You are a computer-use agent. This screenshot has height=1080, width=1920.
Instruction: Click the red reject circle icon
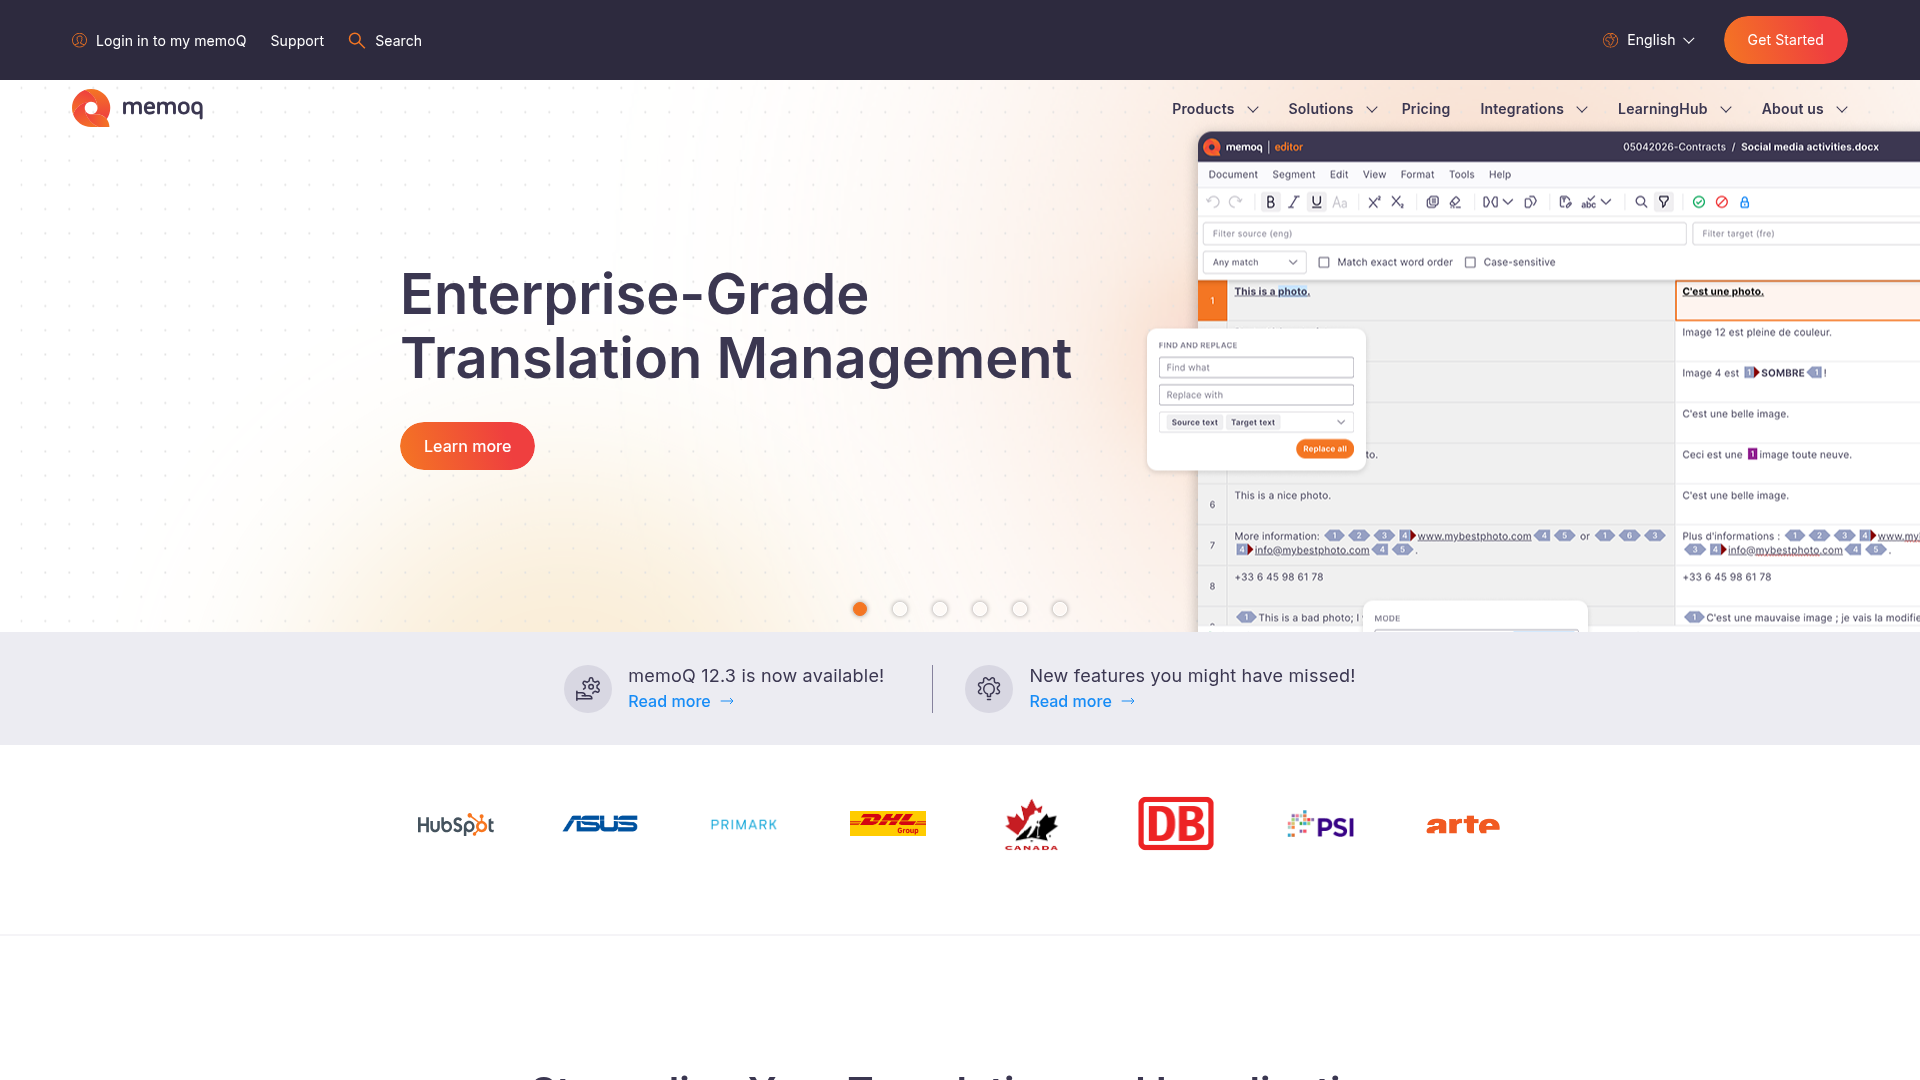[1722, 202]
